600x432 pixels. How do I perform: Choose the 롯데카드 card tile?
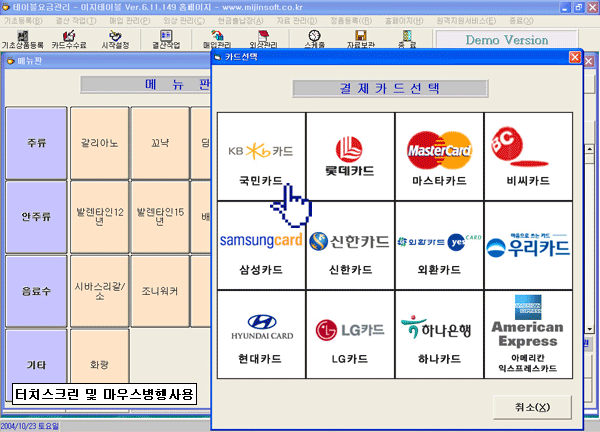(x=350, y=156)
